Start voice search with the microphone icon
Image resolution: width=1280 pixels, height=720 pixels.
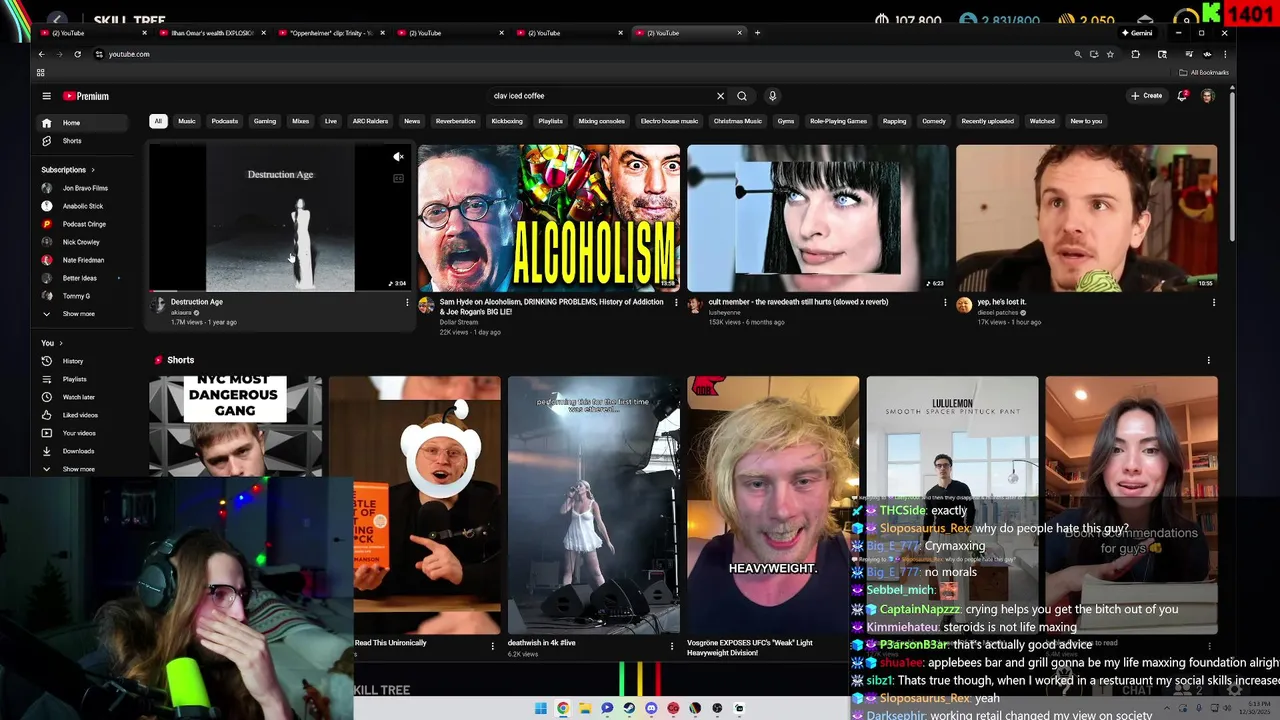point(772,96)
